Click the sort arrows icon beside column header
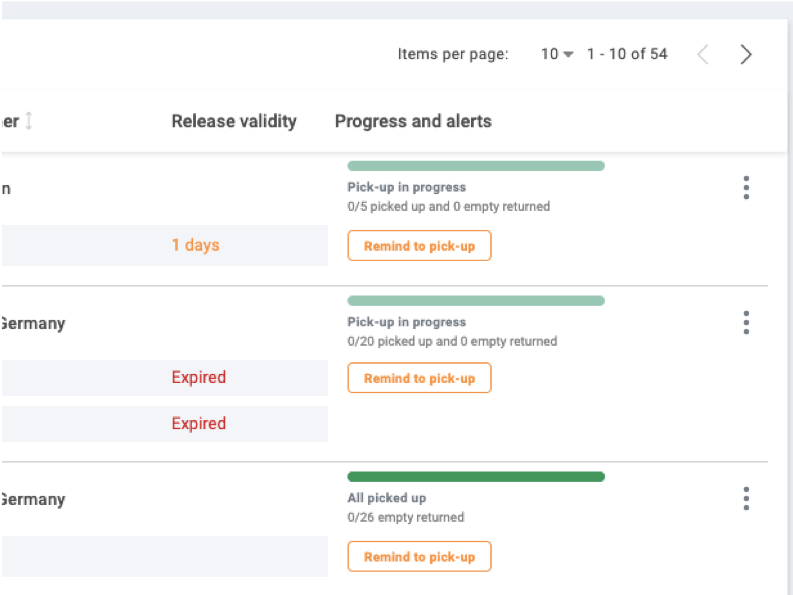Viewport: 793px width, 595px height. coord(29,121)
